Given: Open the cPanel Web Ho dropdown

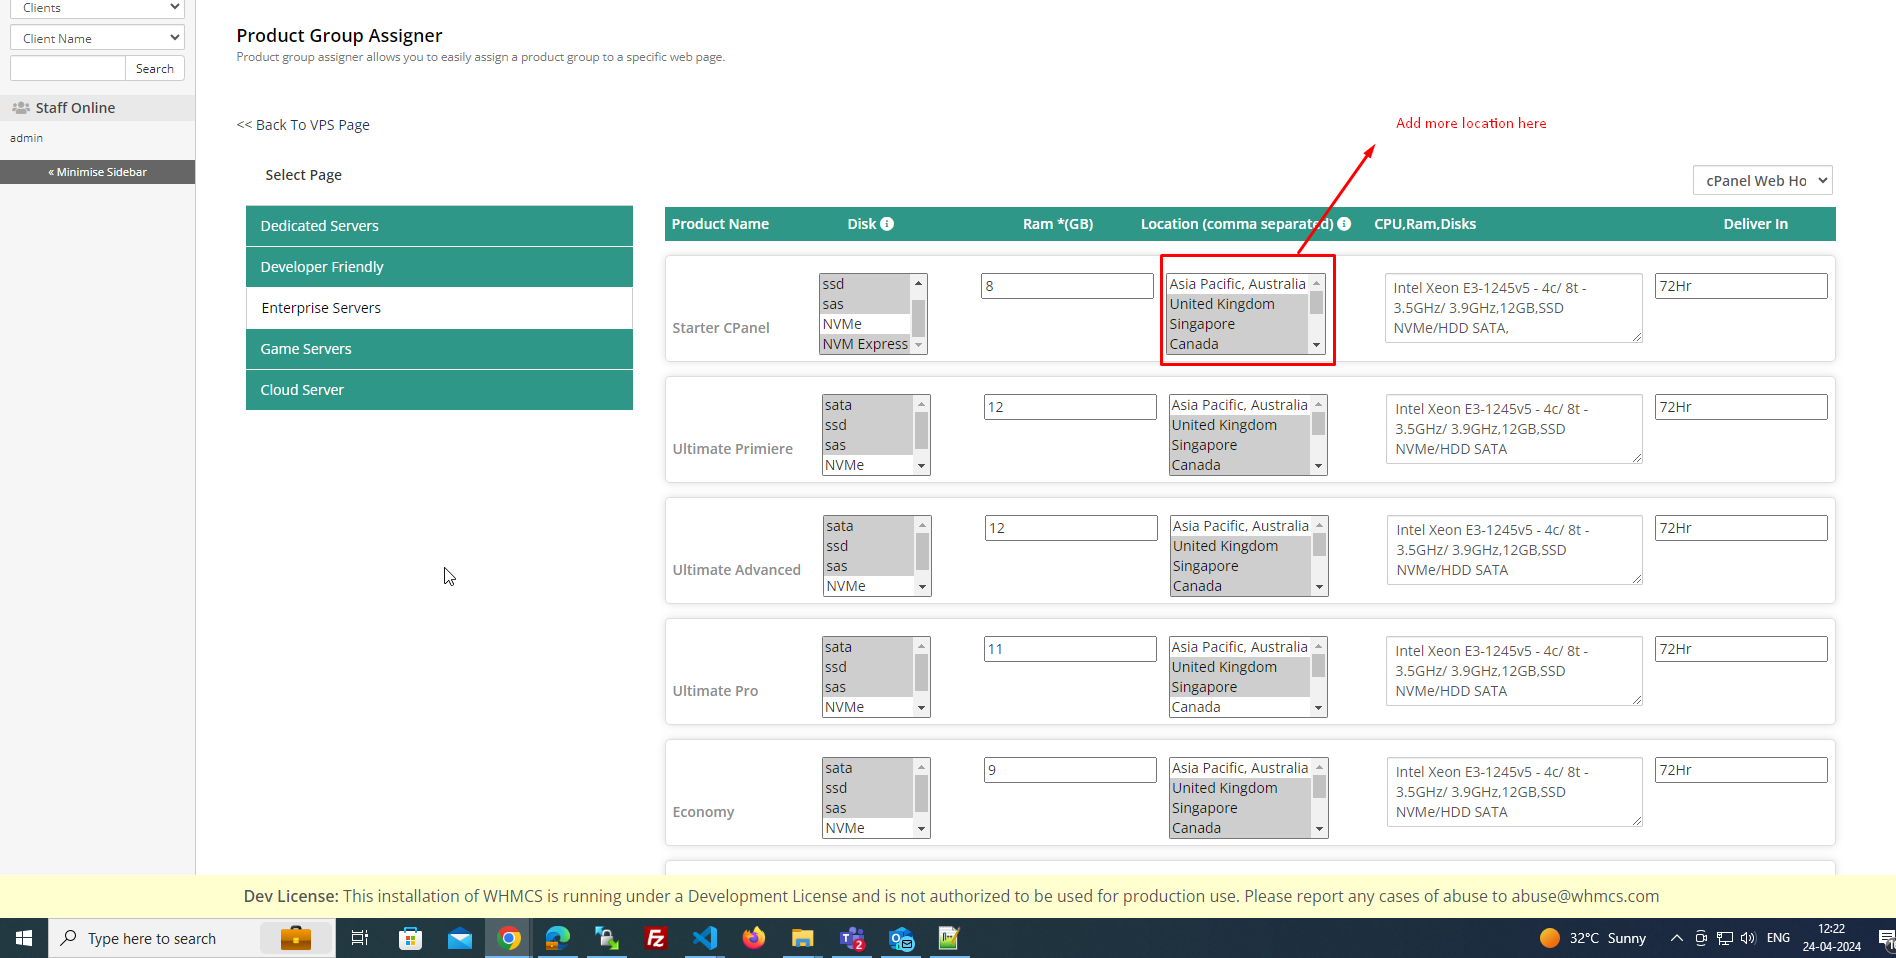Looking at the screenshot, I should [x=1762, y=181].
